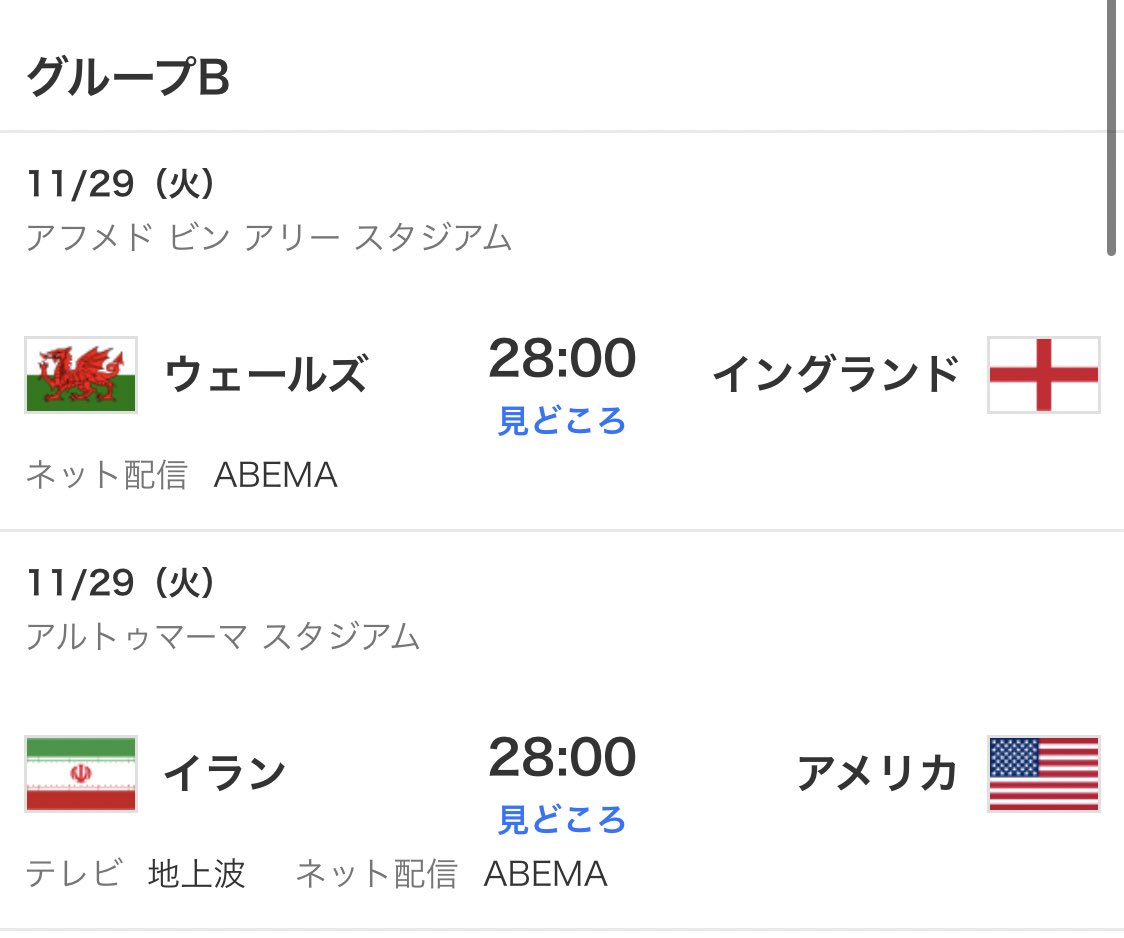Select the ウェールズ team name

pos(265,375)
